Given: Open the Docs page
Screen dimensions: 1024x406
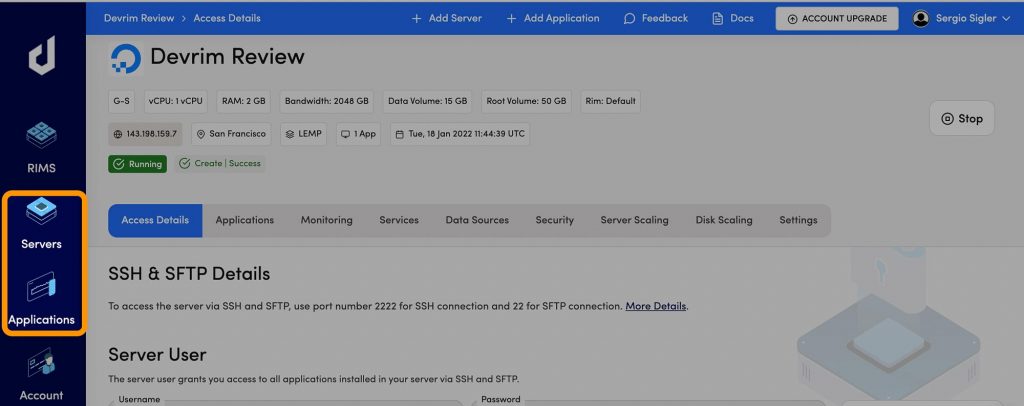Looking at the screenshot, I should (732, 18).
